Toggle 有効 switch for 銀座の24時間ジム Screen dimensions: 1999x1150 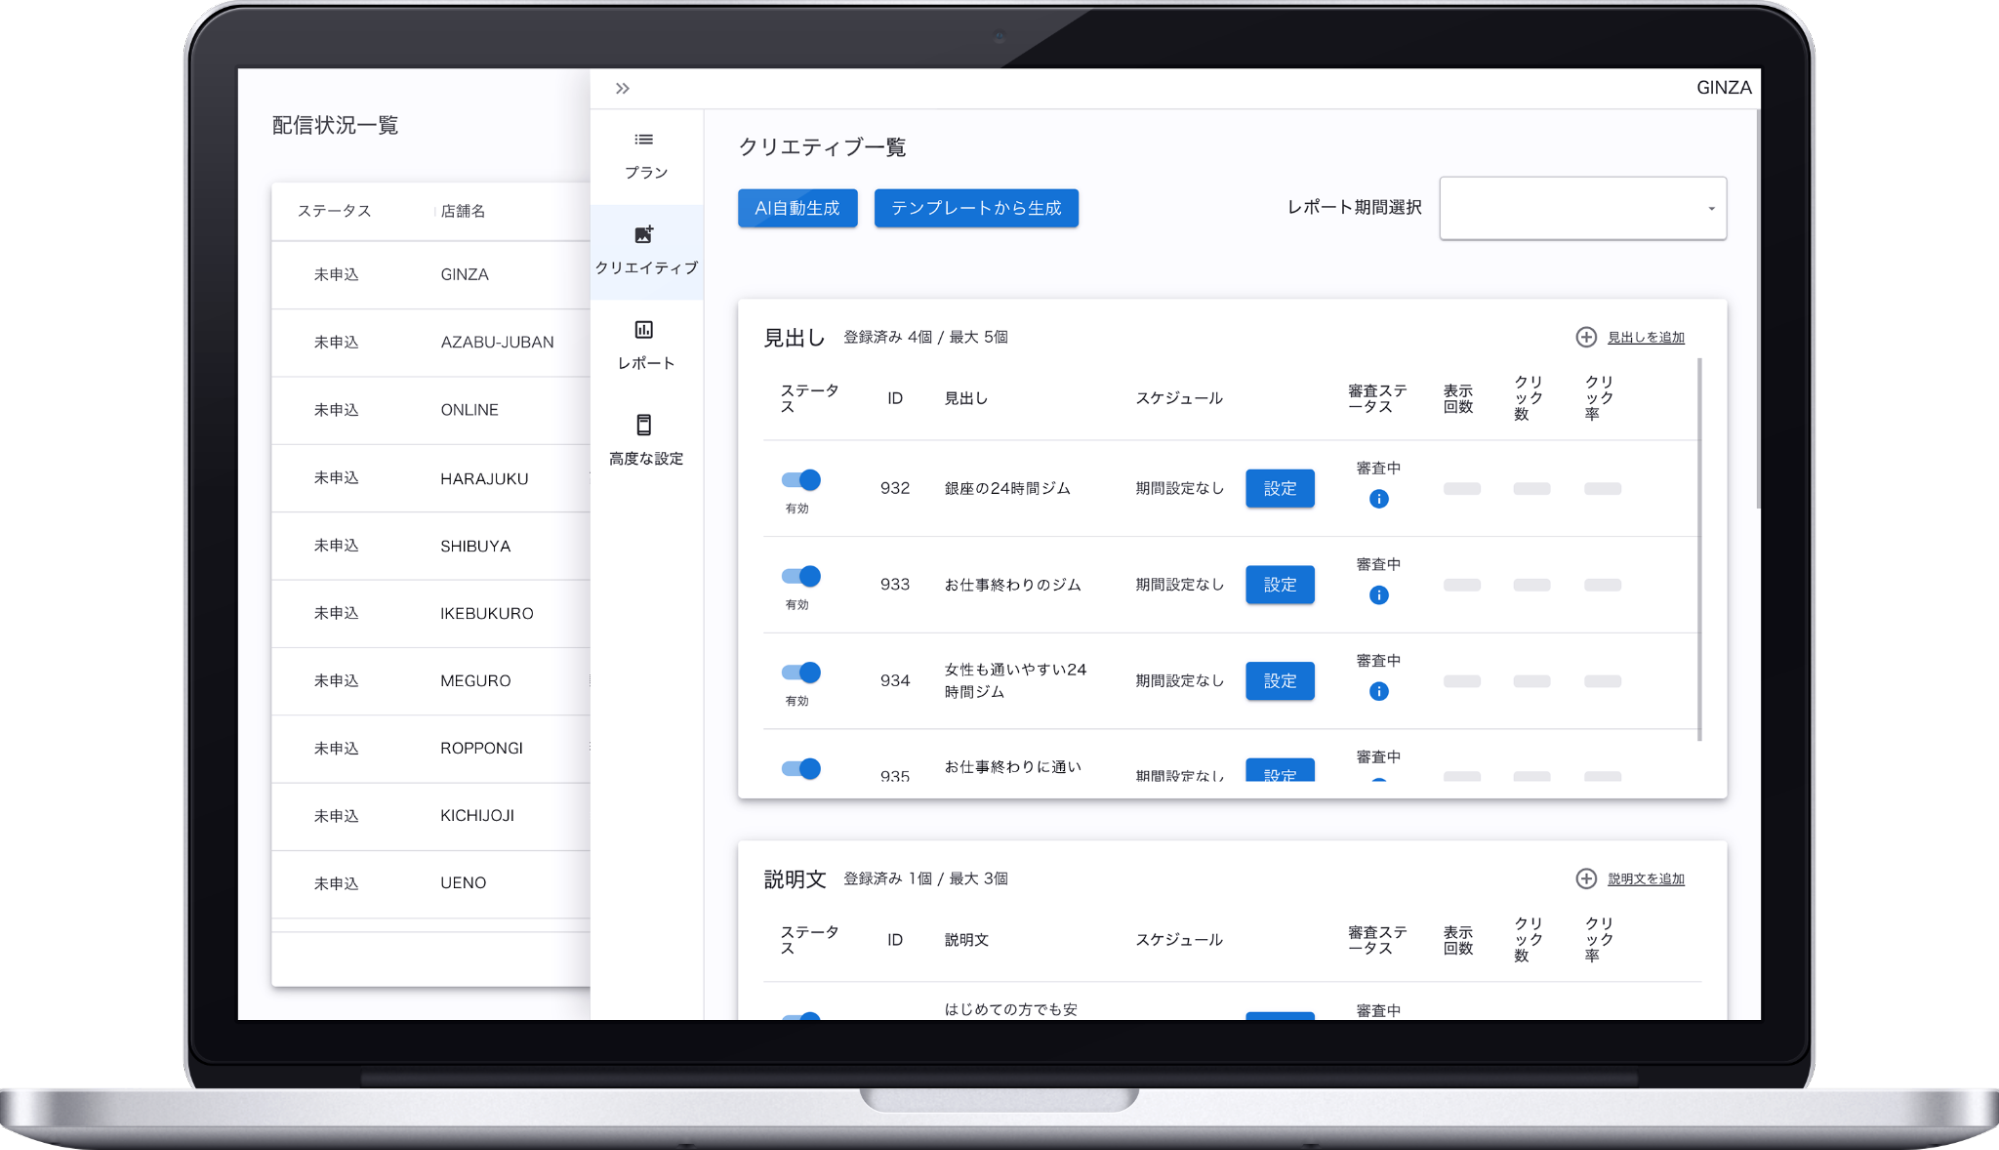coord(801,480)
